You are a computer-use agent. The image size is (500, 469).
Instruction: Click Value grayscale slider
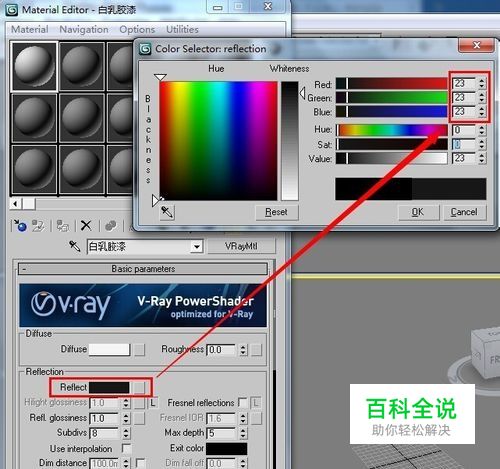392,158
